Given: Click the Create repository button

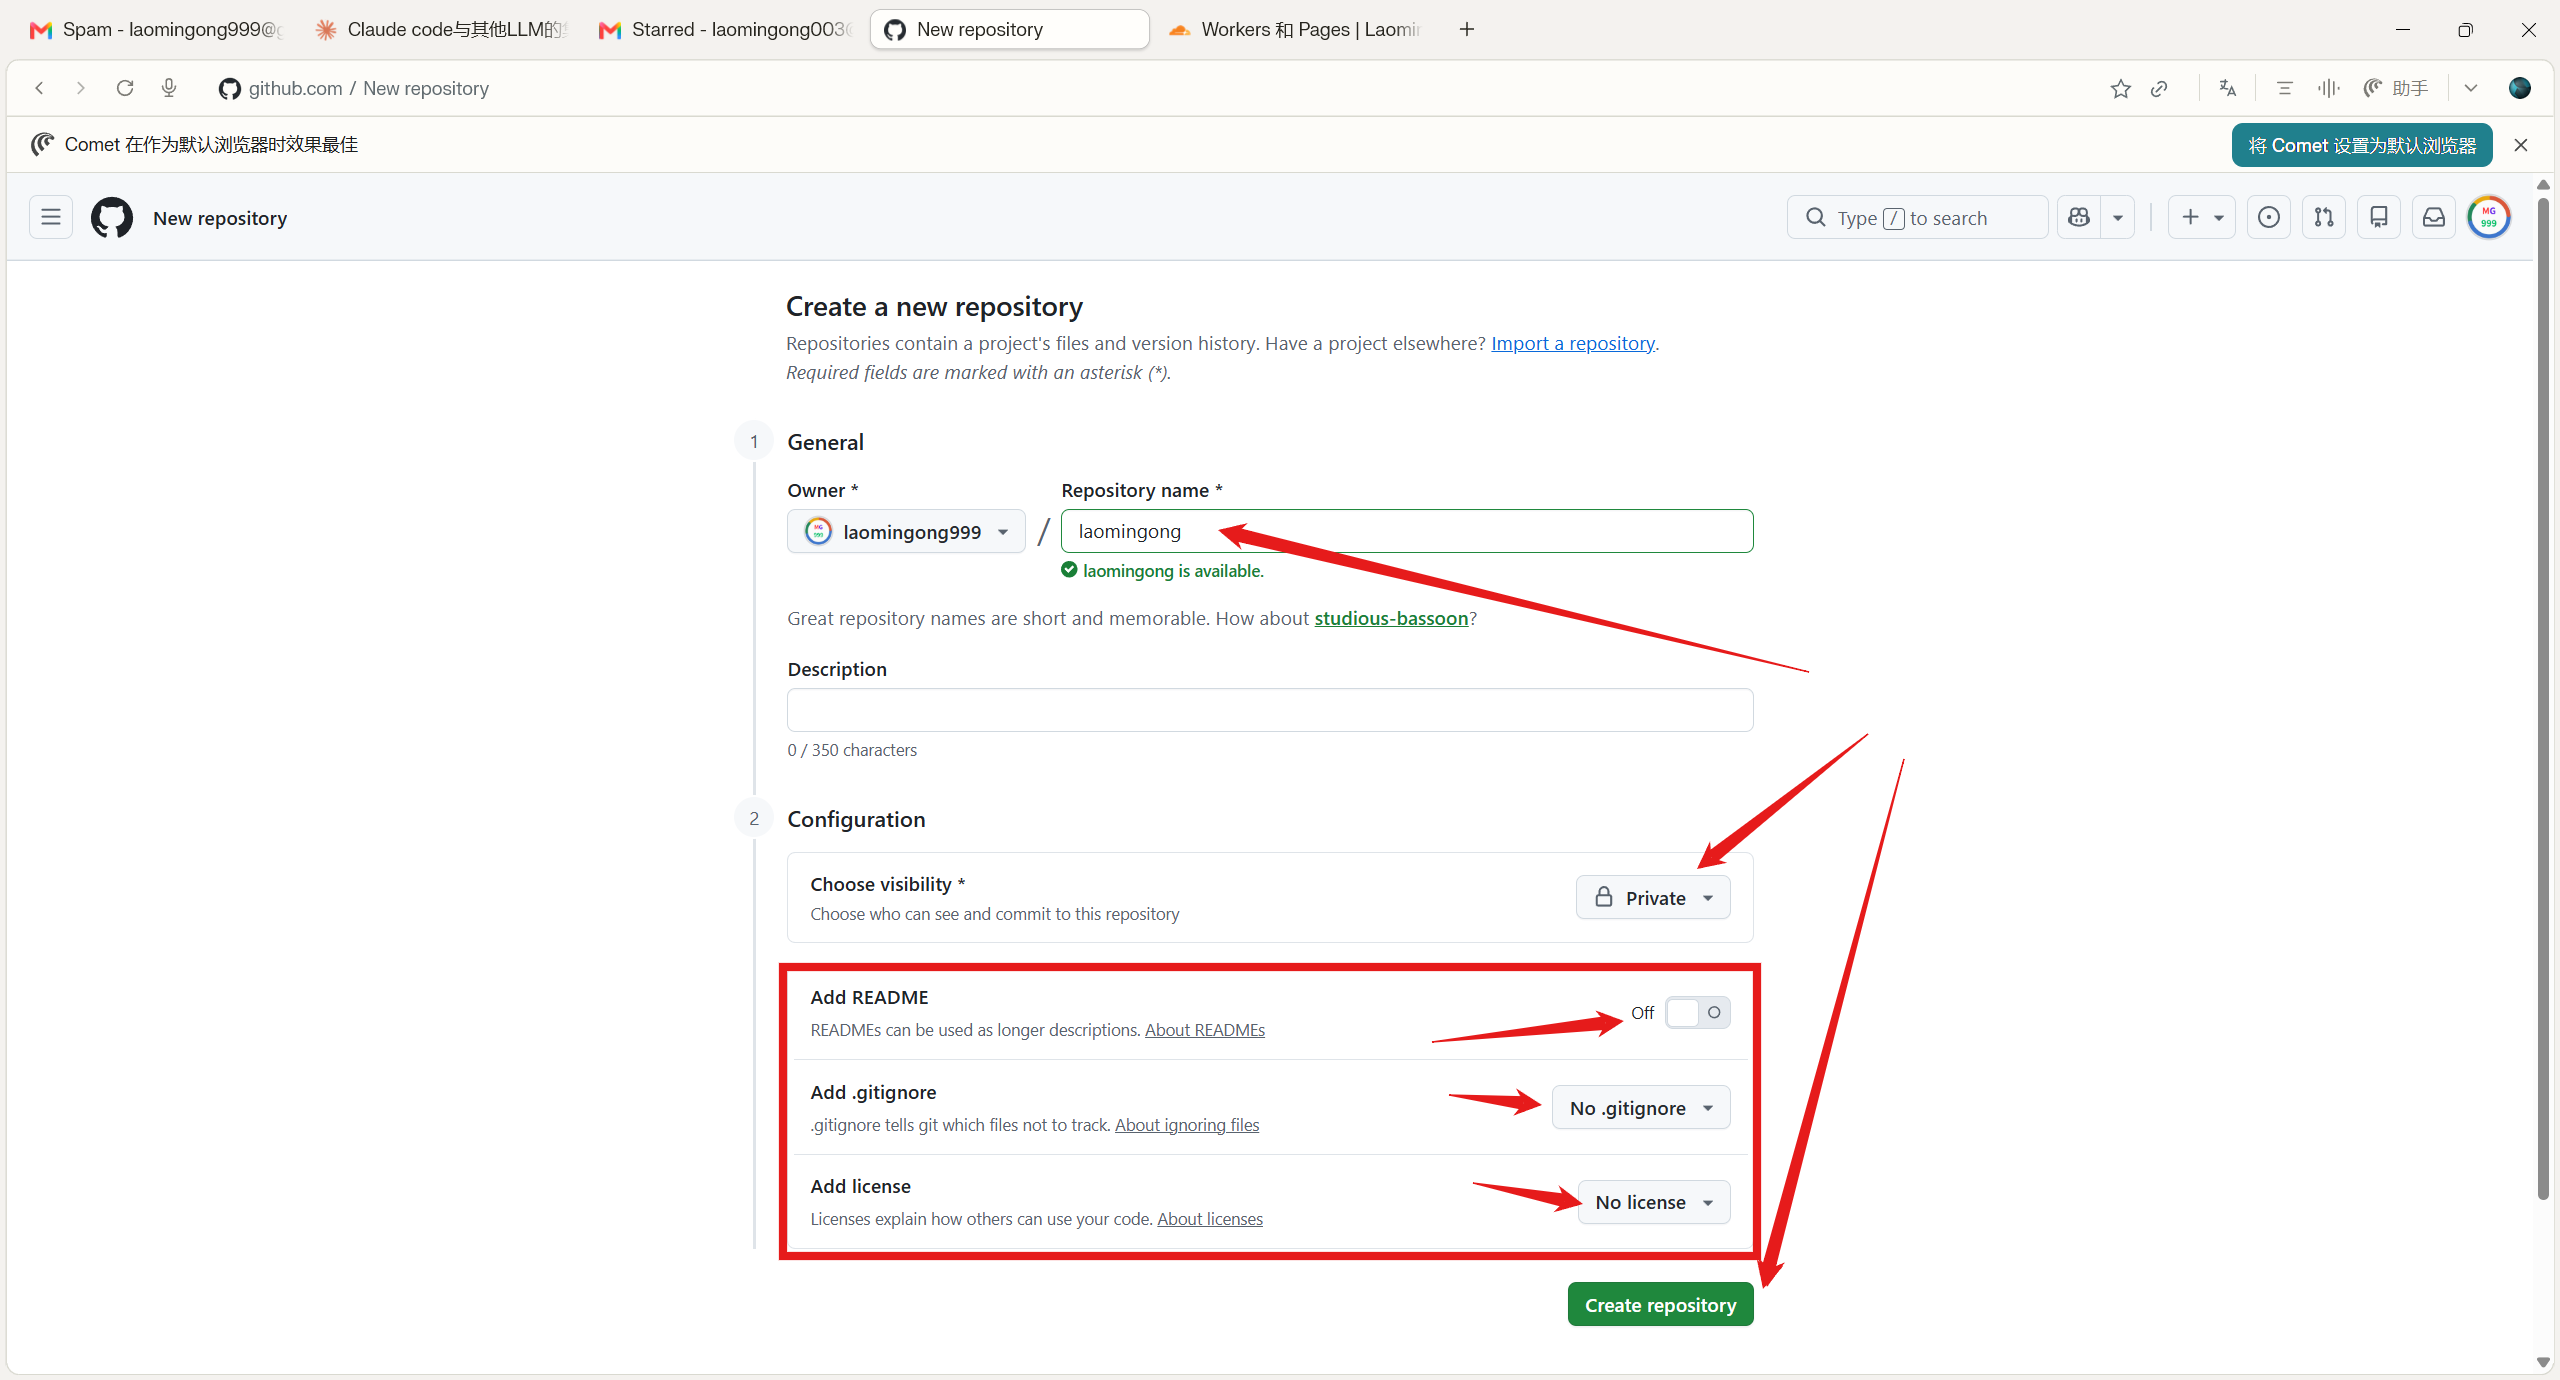Looking at the screenshot, I should [x=1660, y=1304].
